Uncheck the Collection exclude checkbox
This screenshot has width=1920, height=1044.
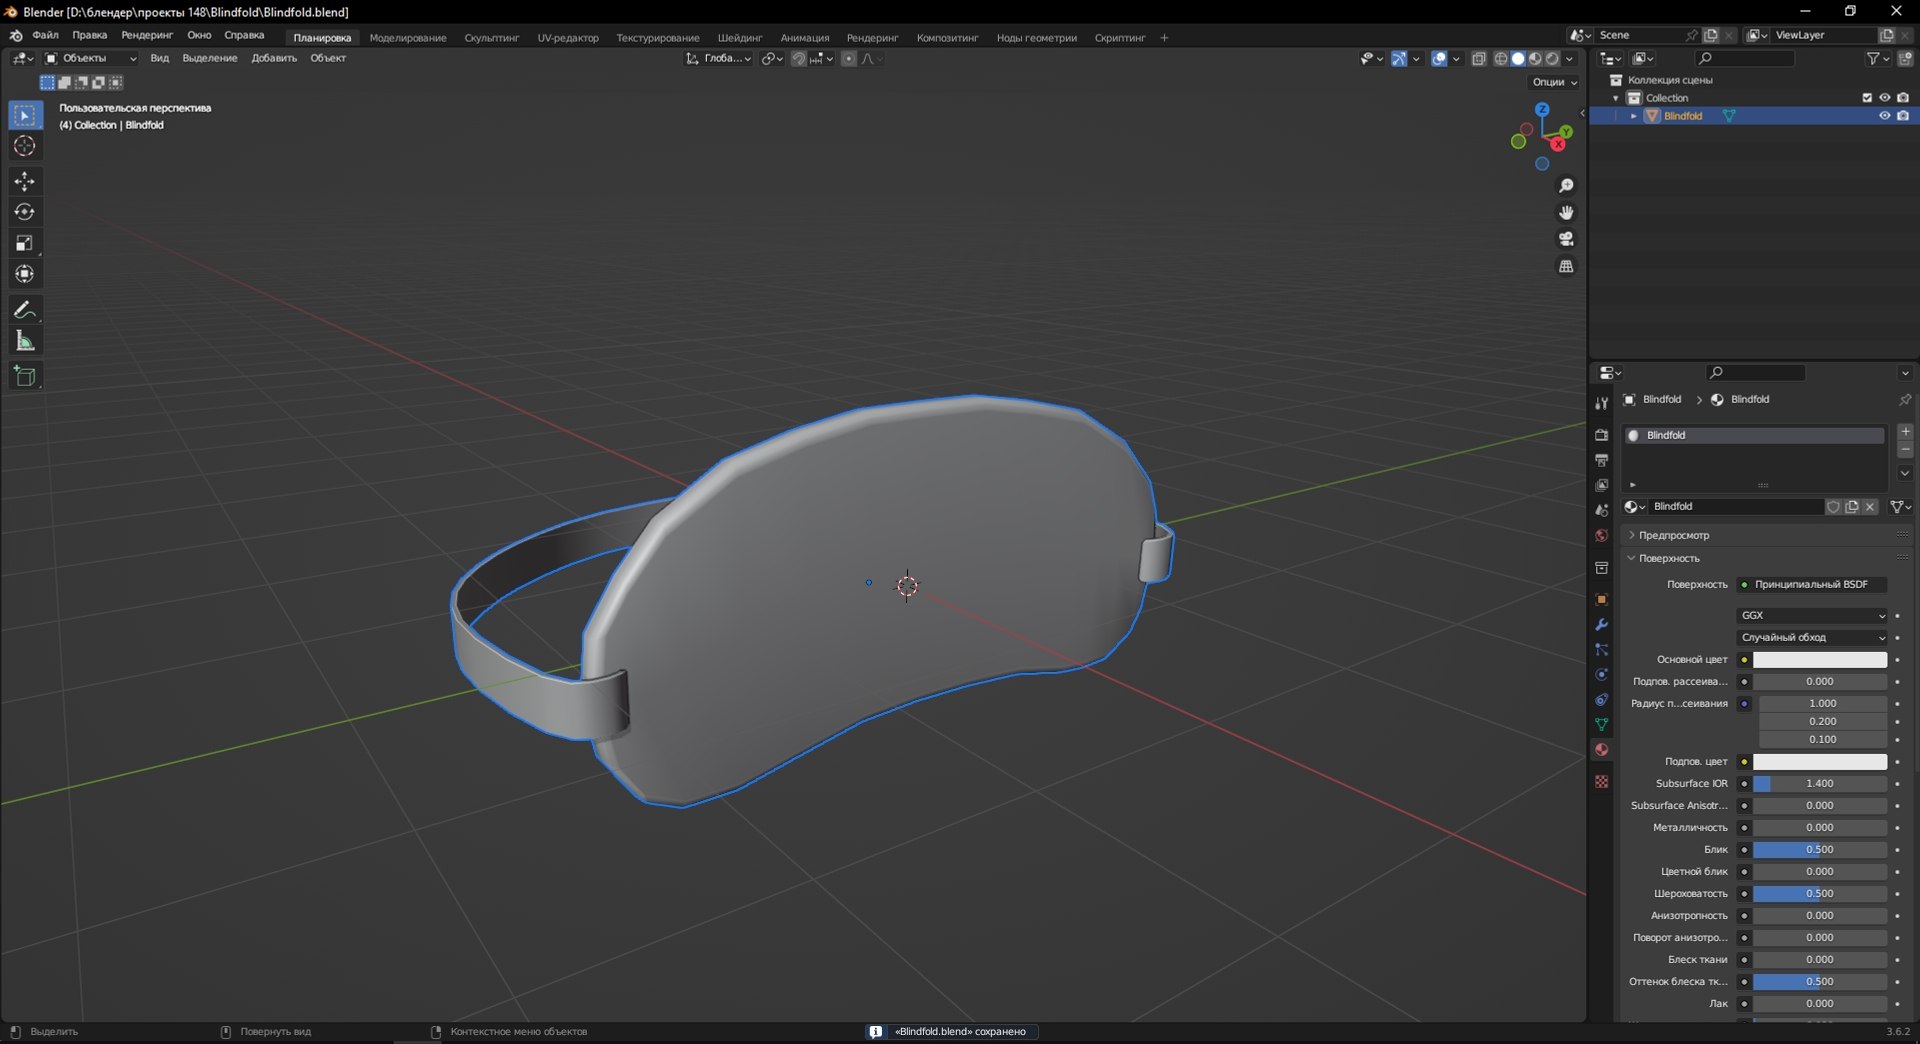1867,98
